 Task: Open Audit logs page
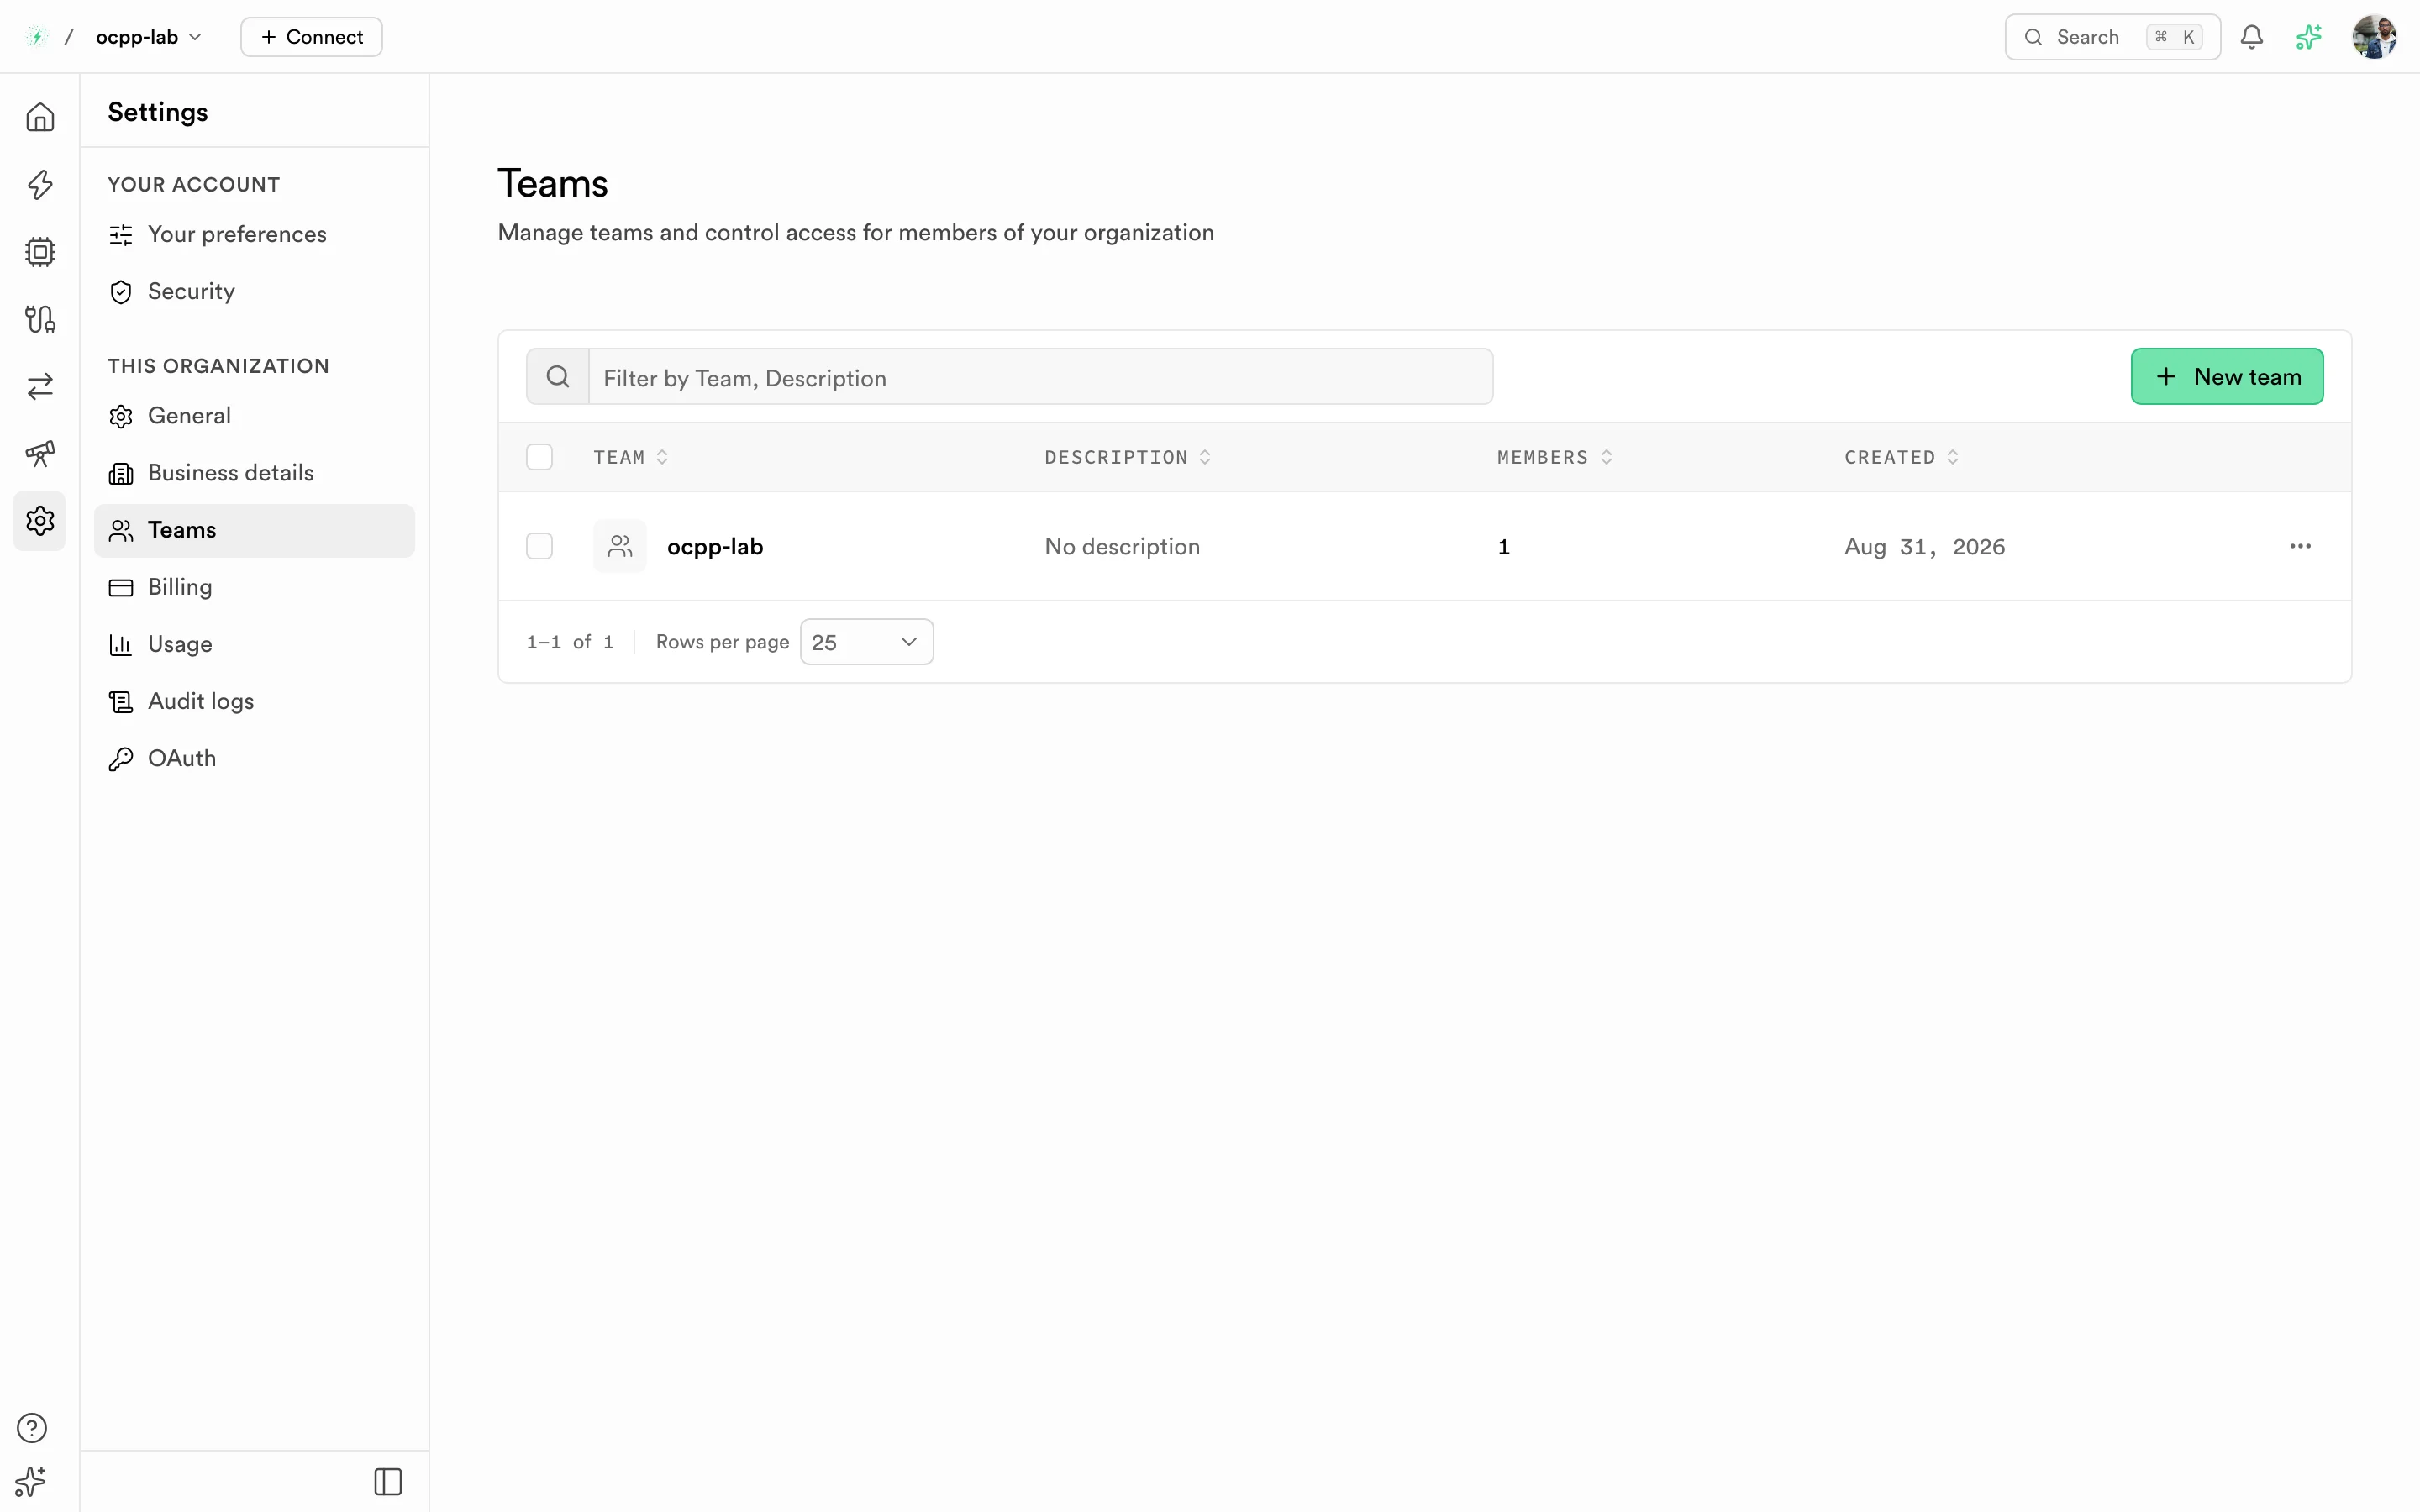tap(254, 701)
